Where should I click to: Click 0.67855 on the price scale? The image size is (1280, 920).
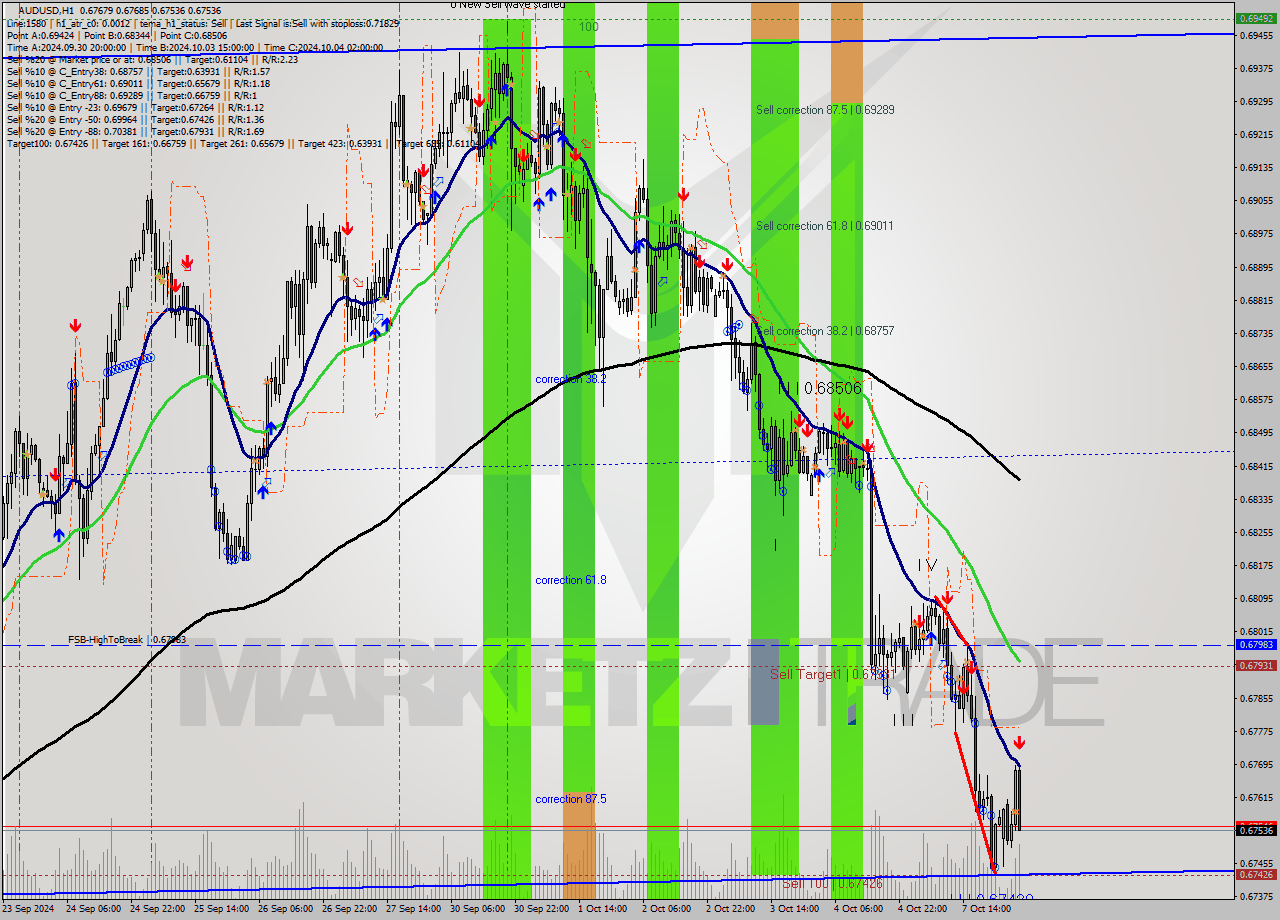[x=1256, y=698]
